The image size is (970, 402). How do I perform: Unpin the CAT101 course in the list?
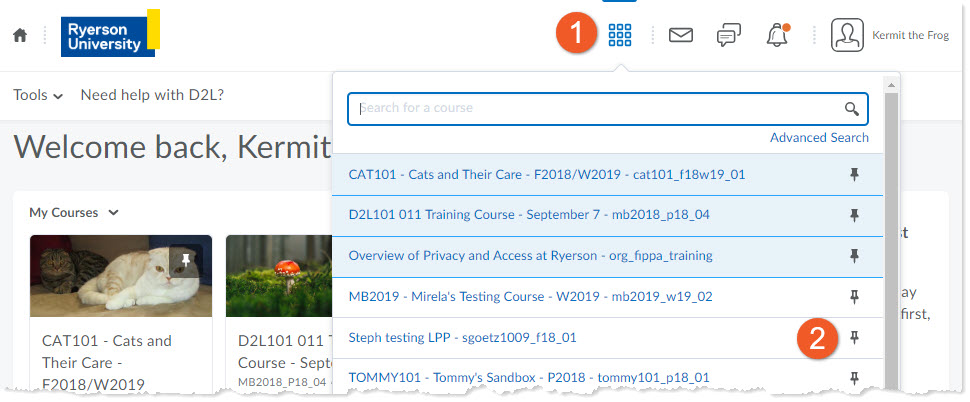tap(854, 174)
